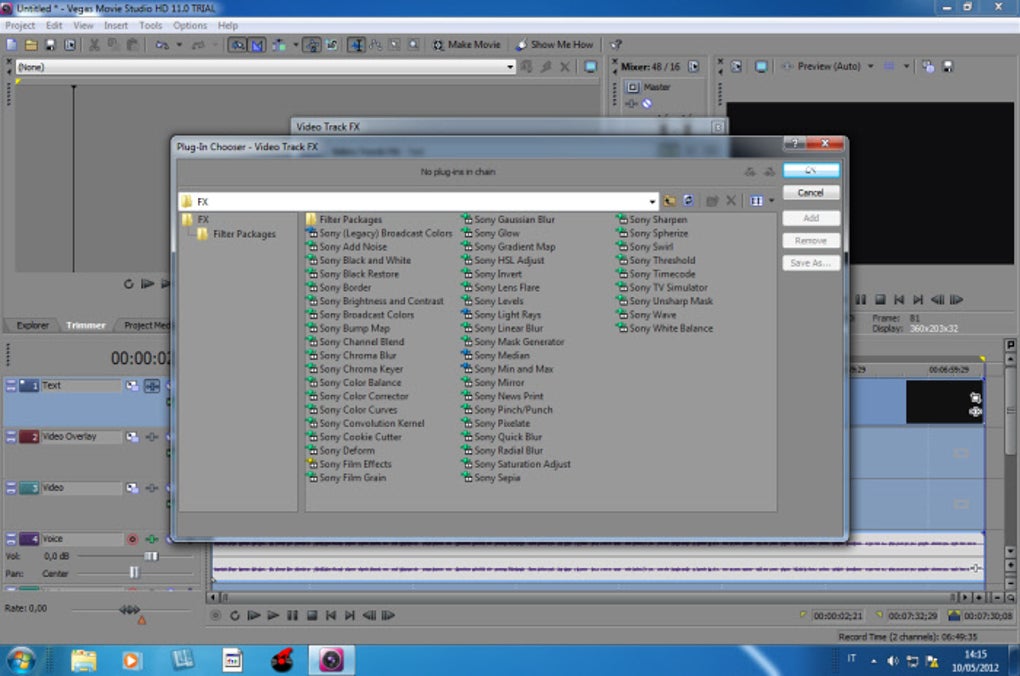Adjust the Voice track Pan slider
The width and height of the screenshot is (1020, 676).
point(134,573)
